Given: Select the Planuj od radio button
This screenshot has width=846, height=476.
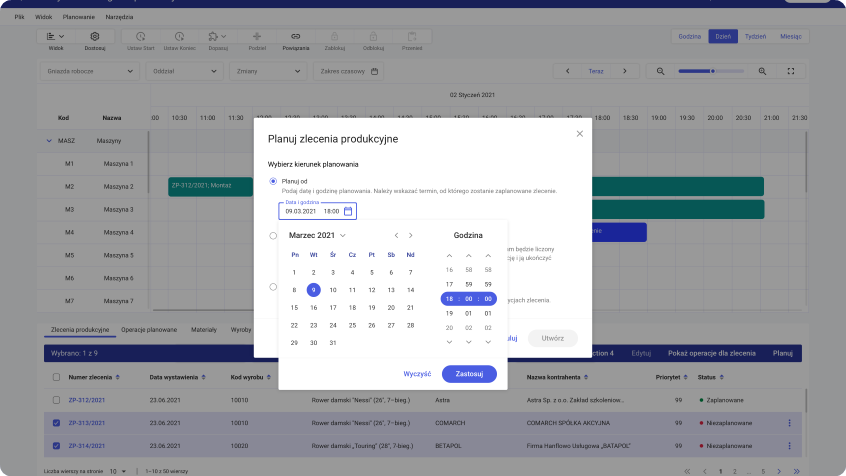Looking at the screenshot, I should click(273, 181).
